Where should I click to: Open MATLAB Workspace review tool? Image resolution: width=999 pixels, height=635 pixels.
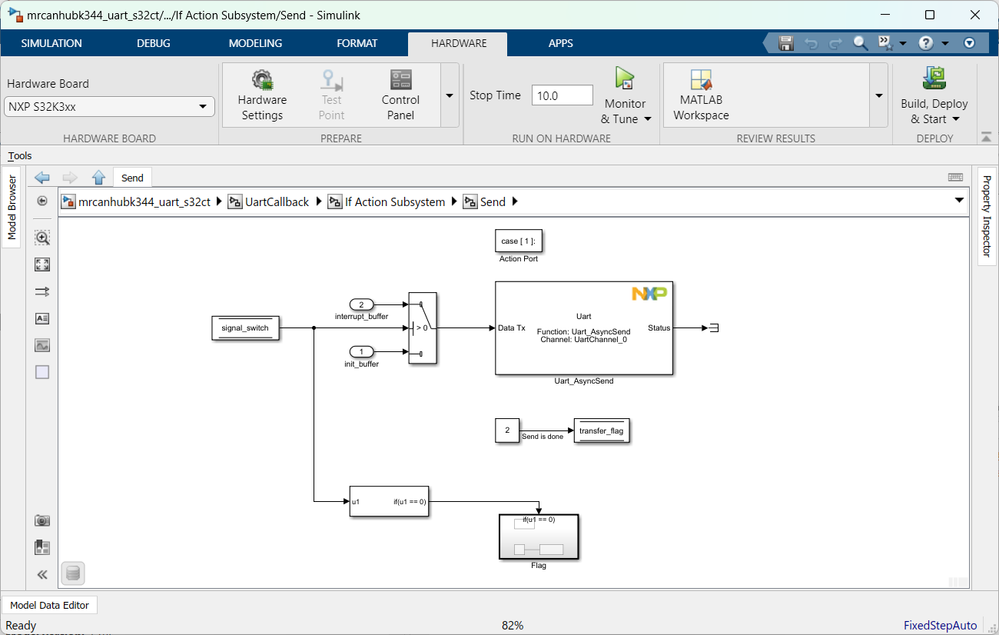click(x=701, y=96)
